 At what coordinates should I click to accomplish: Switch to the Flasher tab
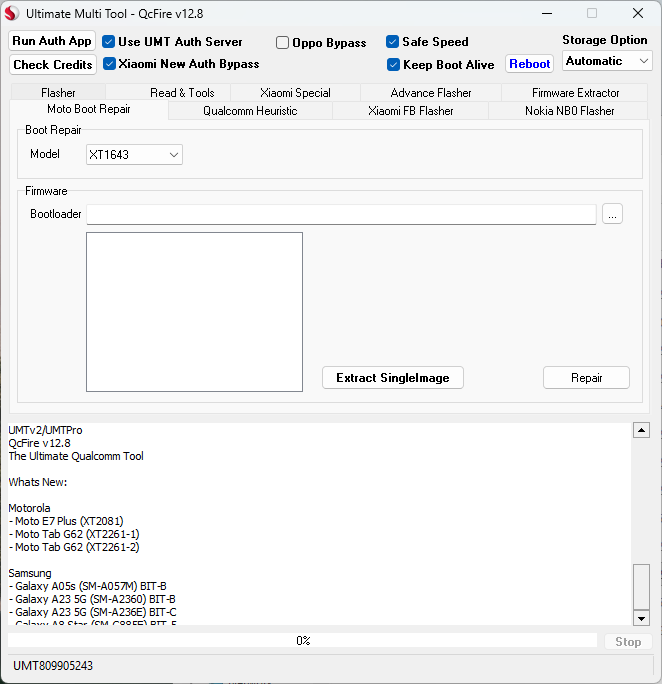(x=58, y=92)
